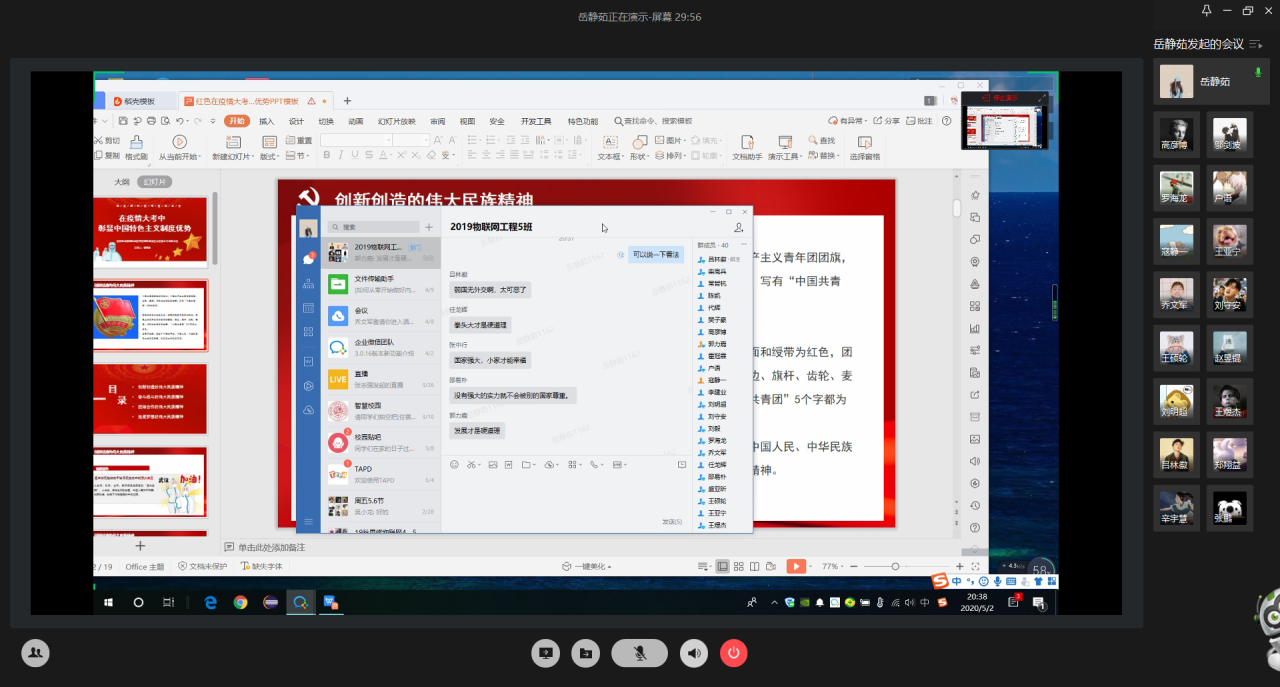
Task: Open the 直播 LIVE chat entry
Action: (x=381, y=379)
